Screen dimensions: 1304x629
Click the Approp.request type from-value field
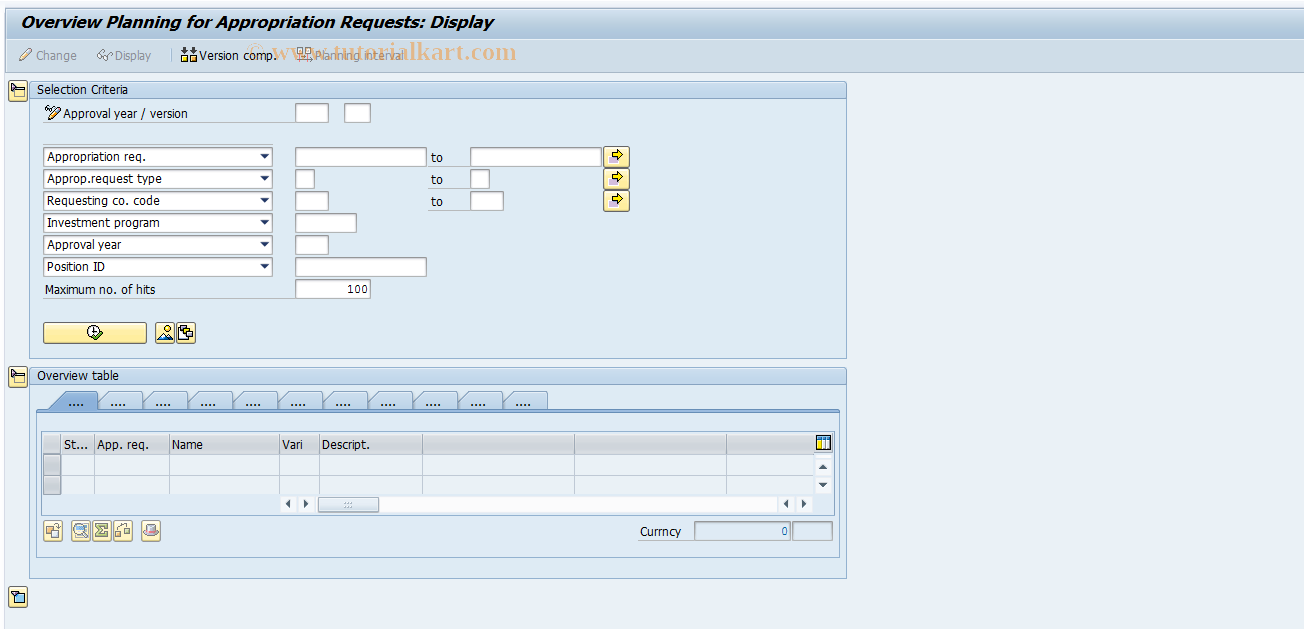tap(305, 179)
